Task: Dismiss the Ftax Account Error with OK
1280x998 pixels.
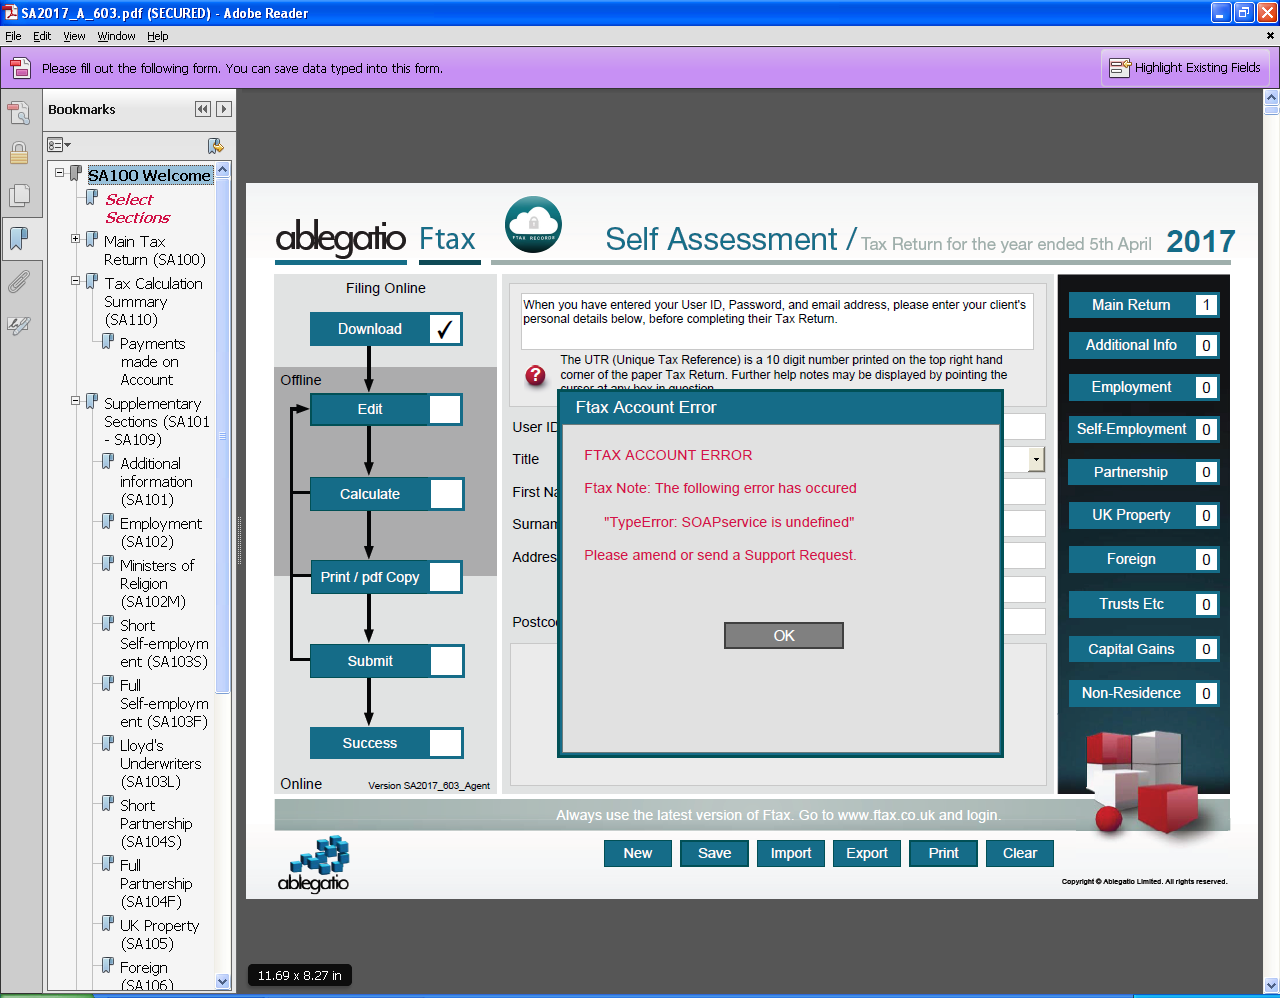Action: [784, 636]
